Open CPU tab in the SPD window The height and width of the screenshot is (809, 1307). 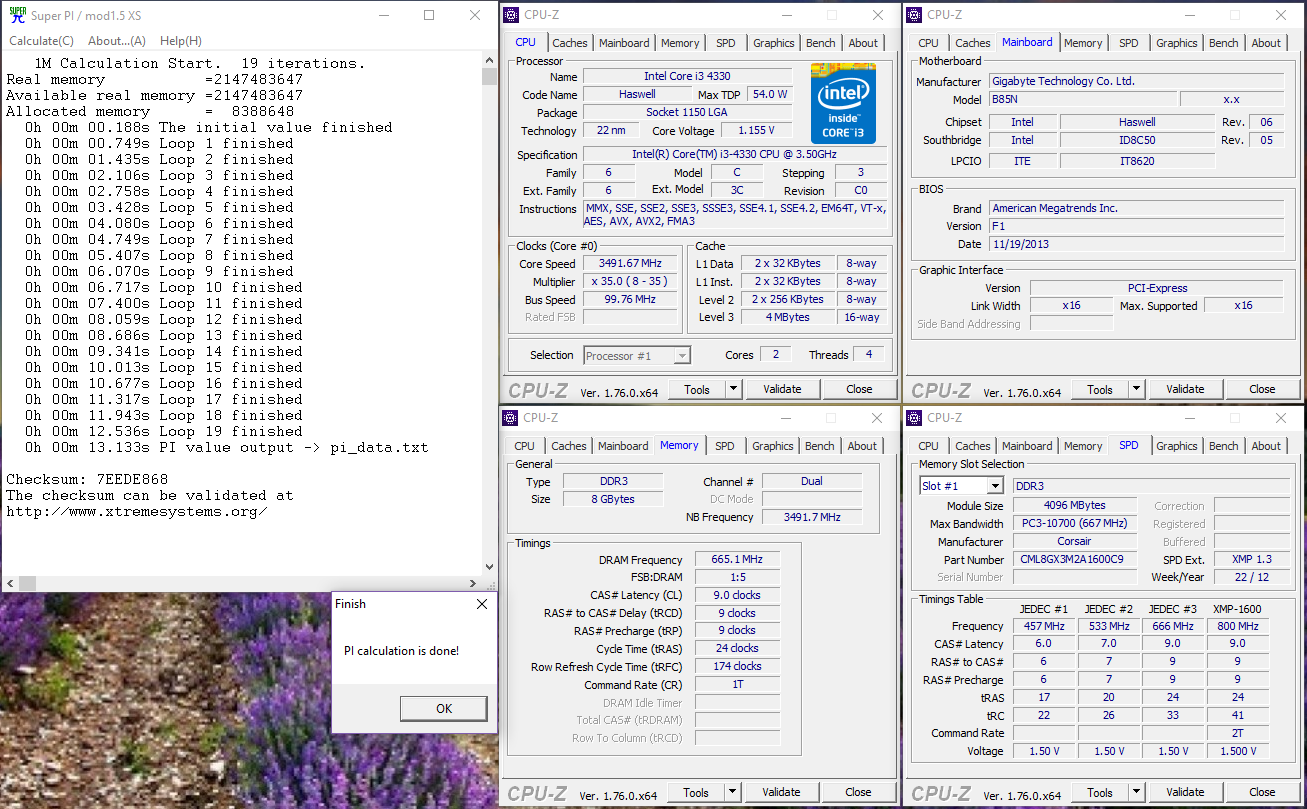pos(928,446)
